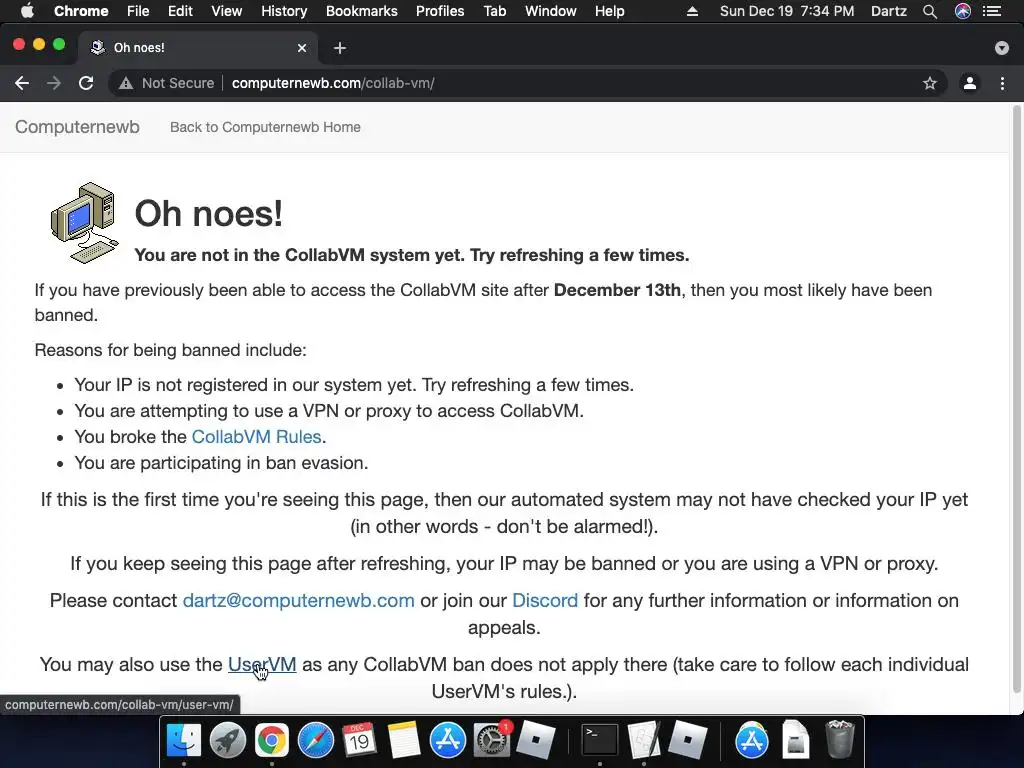Screen dimensions: 1024x768
Task: Open the Tab menu
Action: (x=495, y=11)
